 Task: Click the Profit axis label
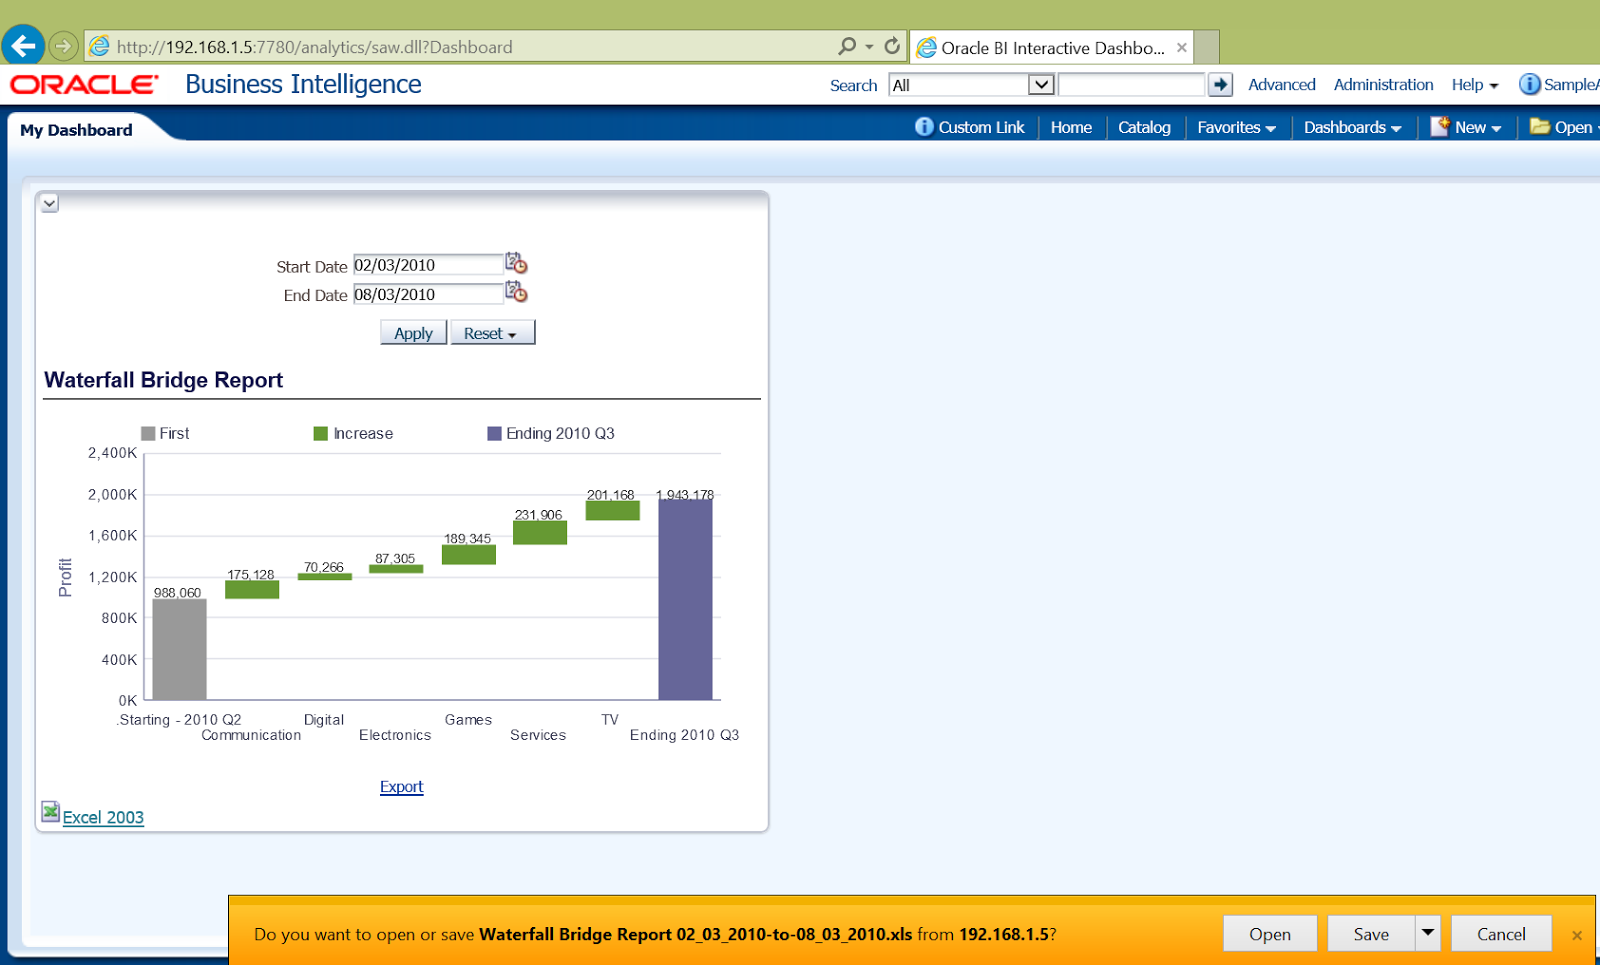tap(65, 578)
